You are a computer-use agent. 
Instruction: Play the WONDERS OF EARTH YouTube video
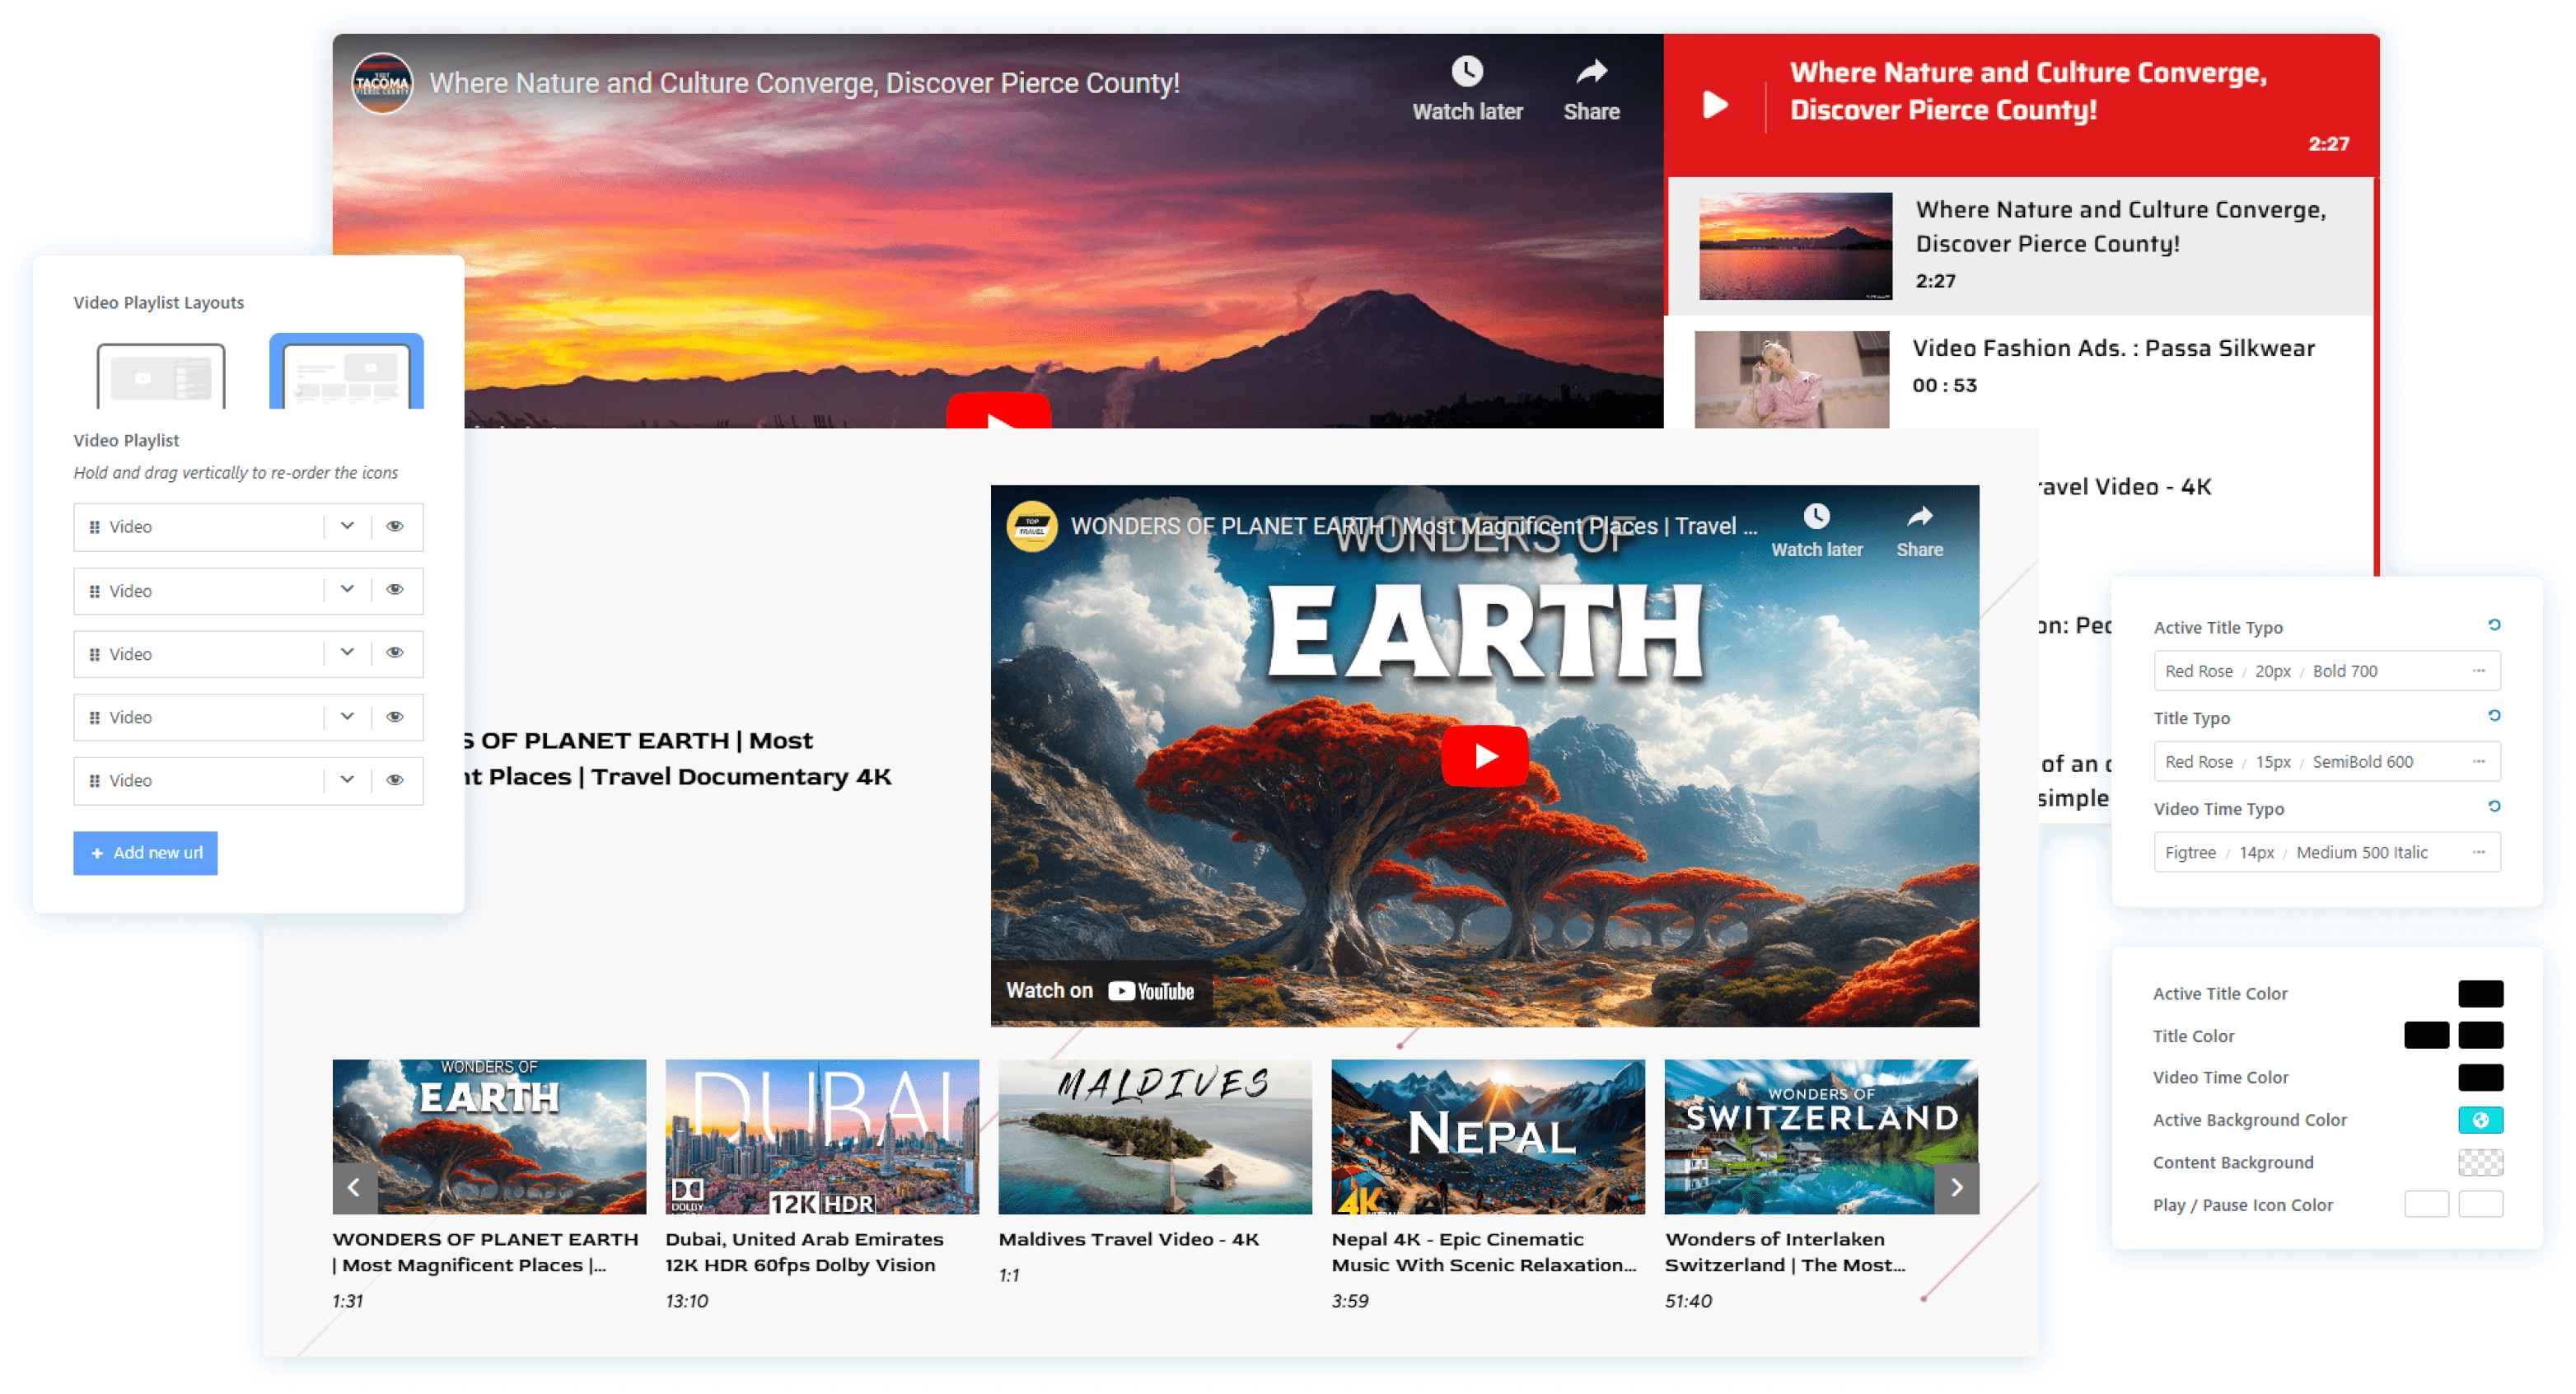point(1484,756)
